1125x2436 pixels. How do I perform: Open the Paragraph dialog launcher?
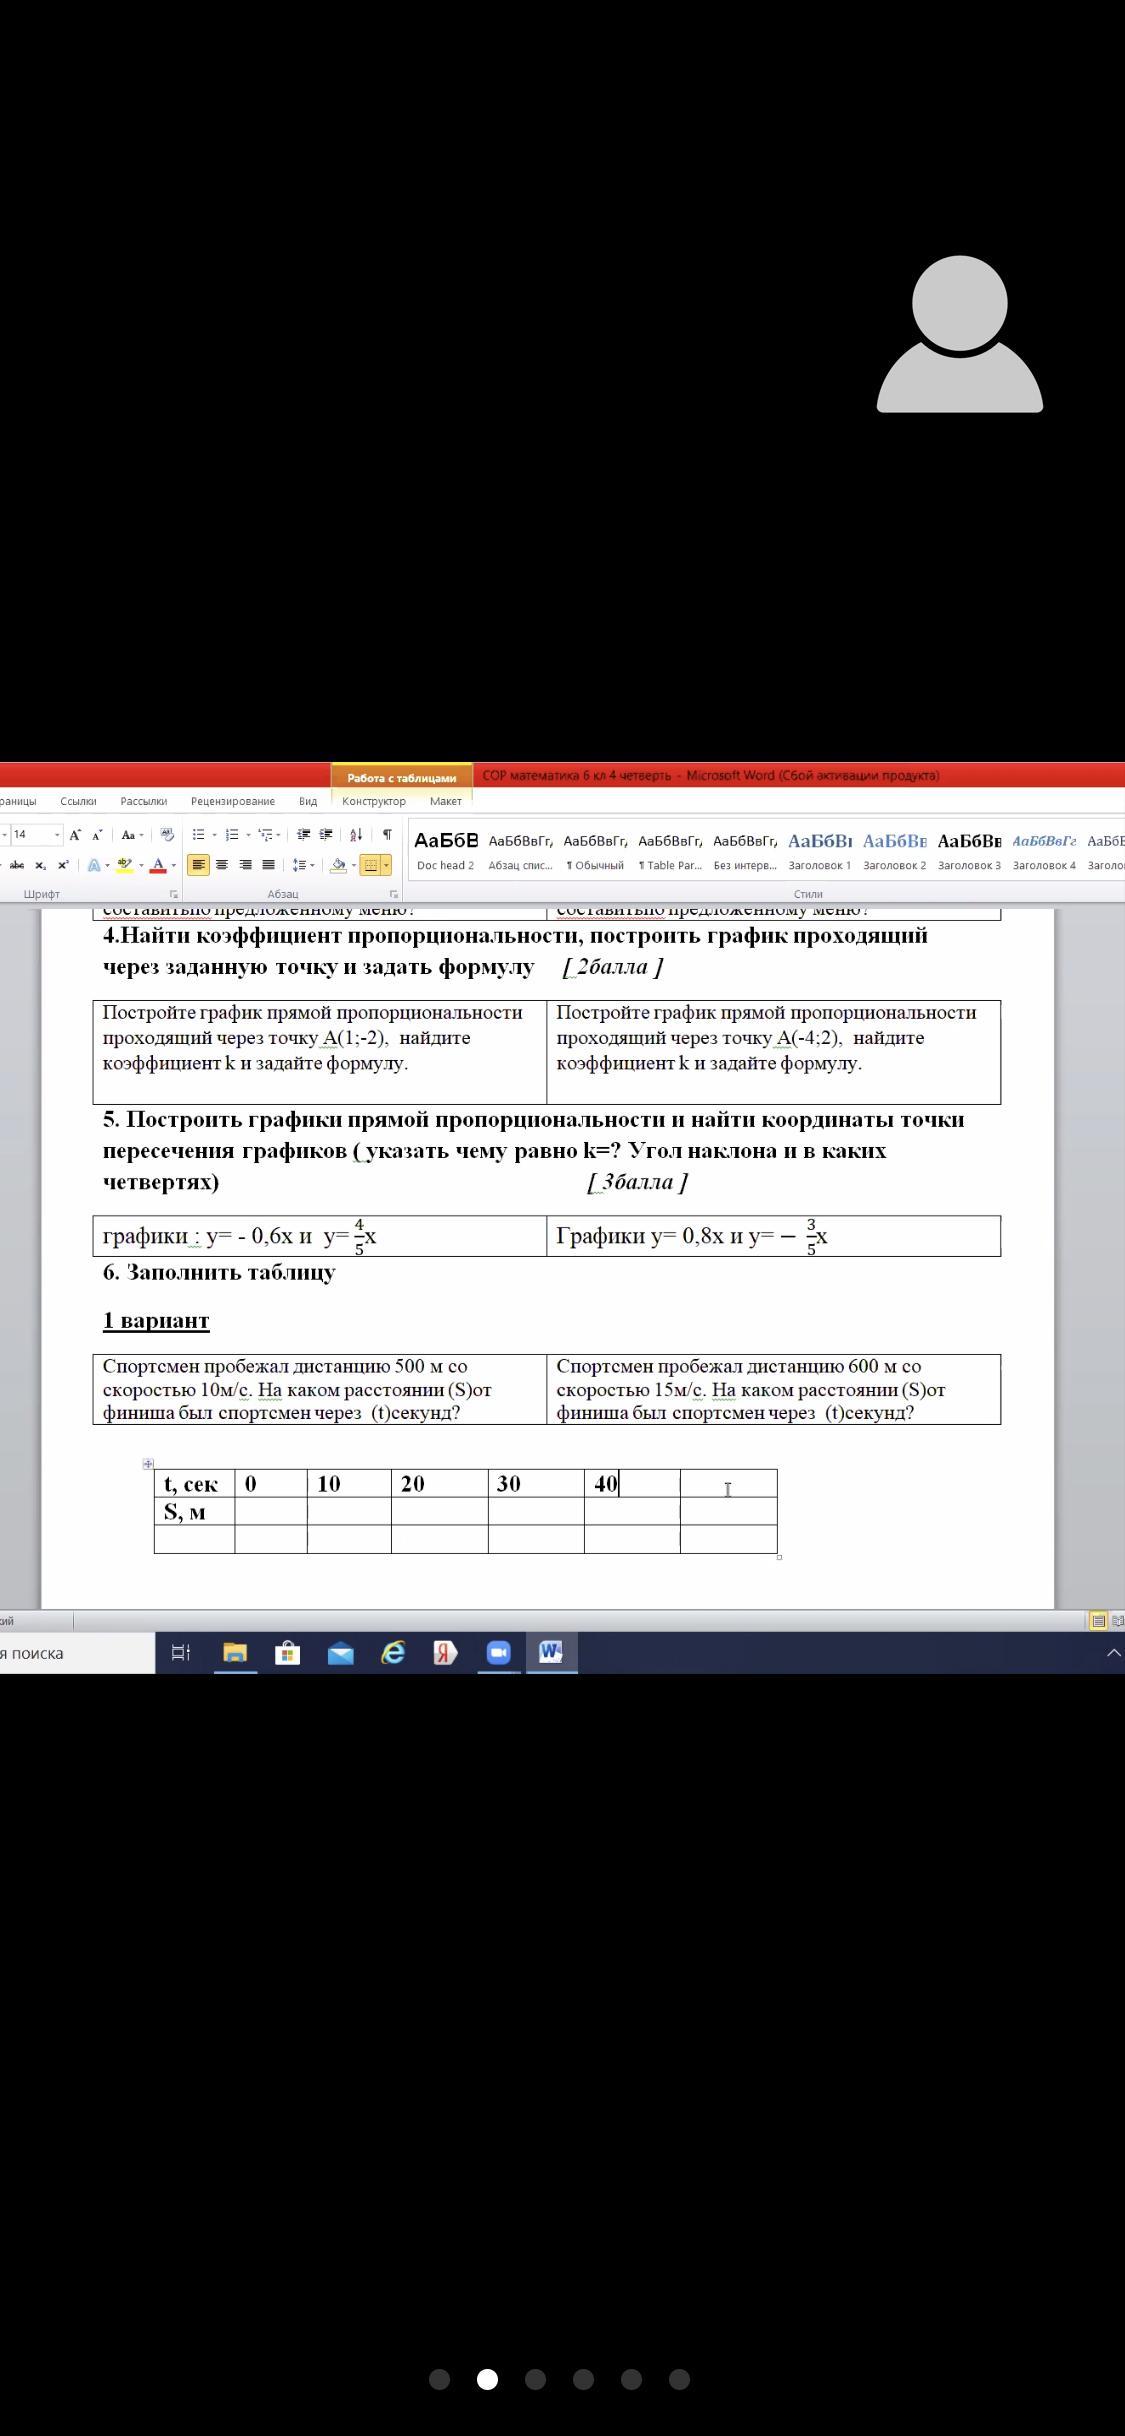tap(394, 894)
